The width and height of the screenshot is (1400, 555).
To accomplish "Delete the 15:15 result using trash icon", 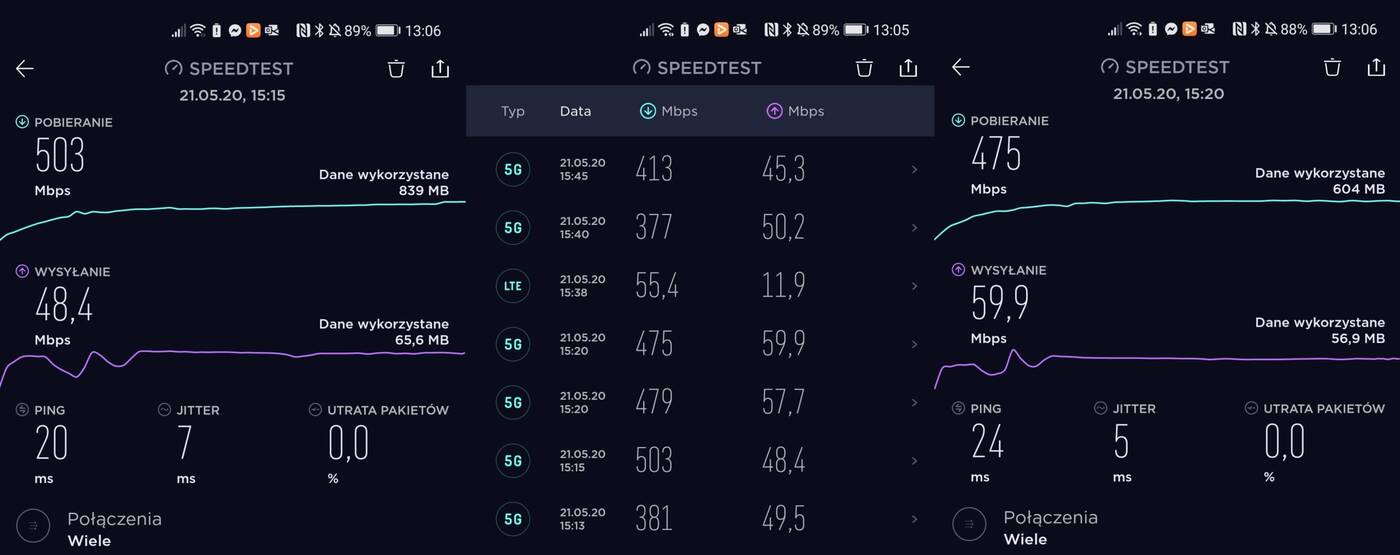I will [396, 68].
